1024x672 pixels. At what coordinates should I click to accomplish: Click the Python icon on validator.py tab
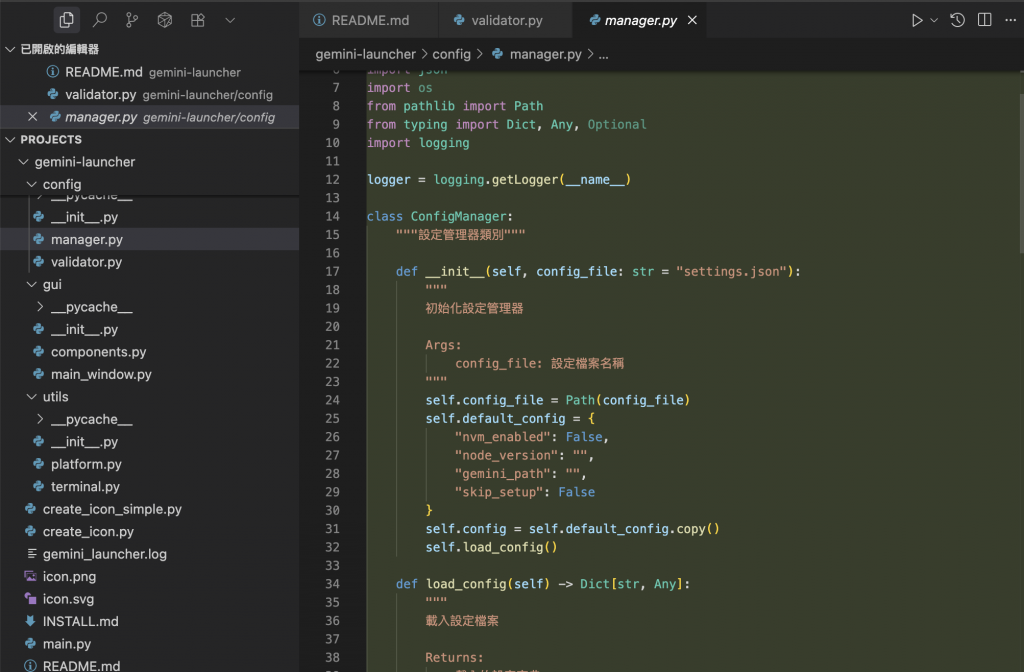pyautogui.click(x=459, y=20)
